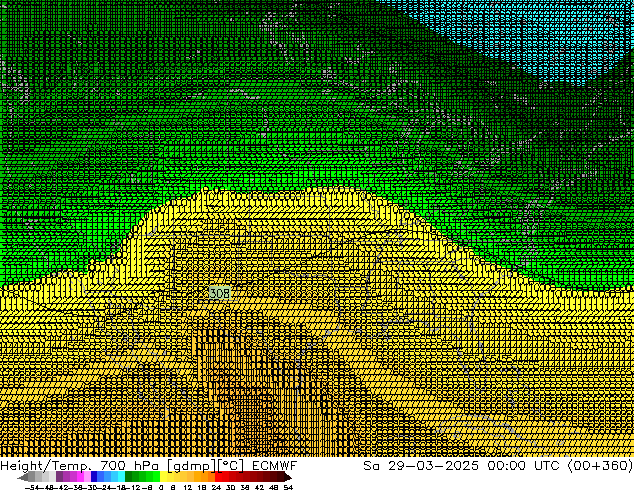
Task: Click the legend value 24
Action: point(216,487)
